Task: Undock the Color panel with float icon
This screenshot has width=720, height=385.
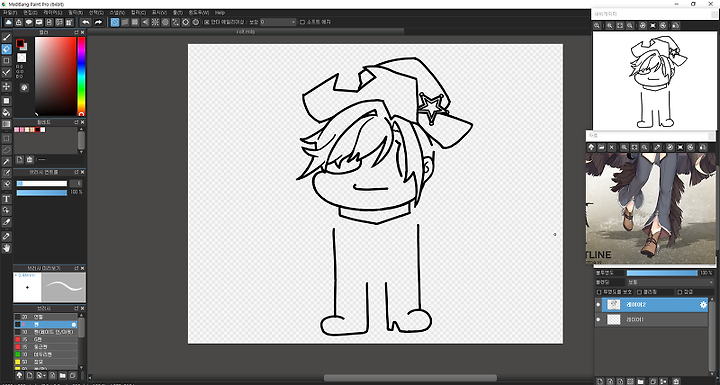Action: click(77, 33)
